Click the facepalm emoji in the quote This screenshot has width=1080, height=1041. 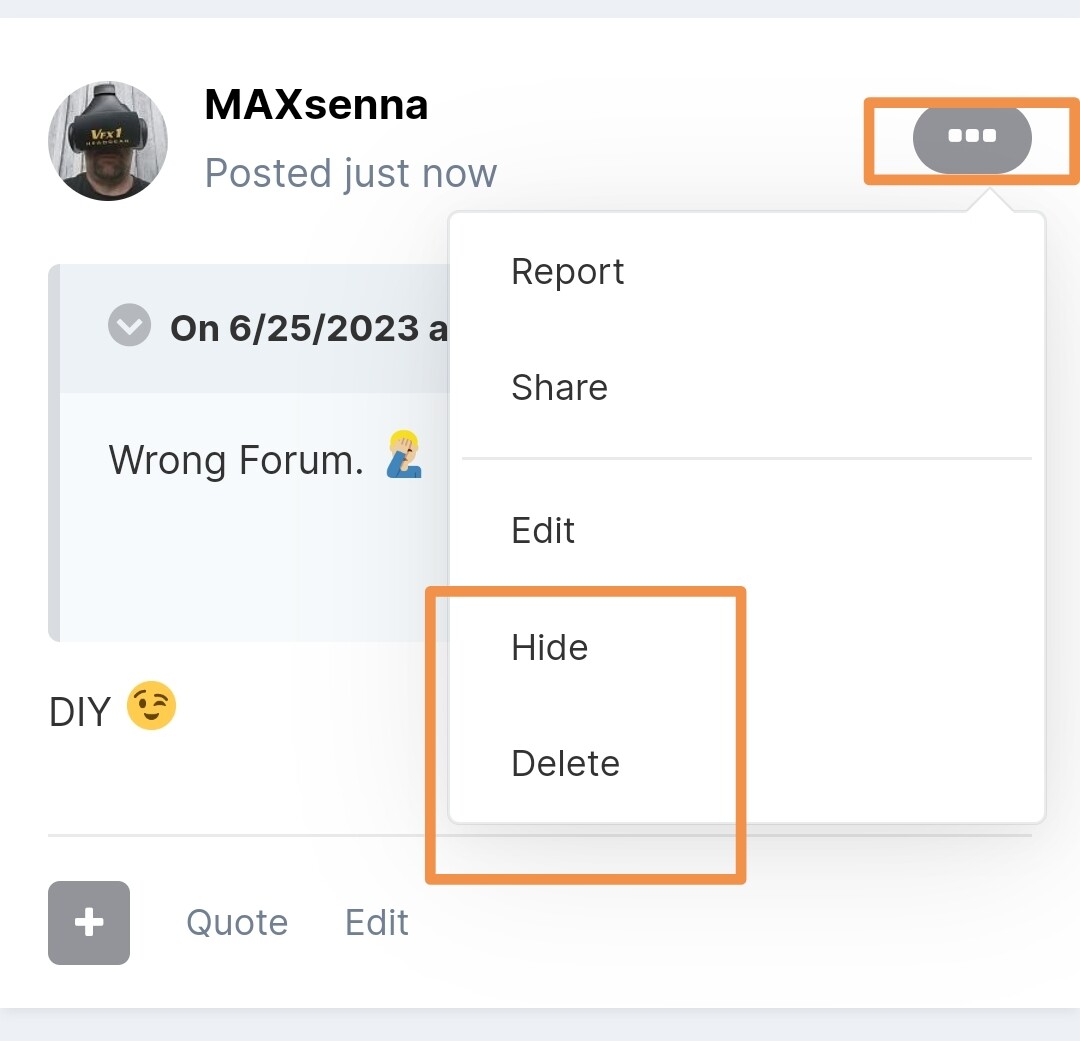(404, 455)
